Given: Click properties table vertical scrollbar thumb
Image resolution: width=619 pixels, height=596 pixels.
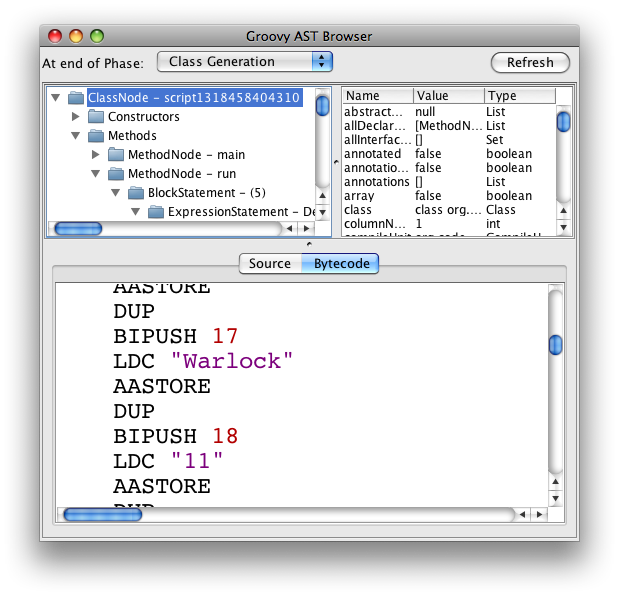Looking at the screenshot, I should [563, 122].
